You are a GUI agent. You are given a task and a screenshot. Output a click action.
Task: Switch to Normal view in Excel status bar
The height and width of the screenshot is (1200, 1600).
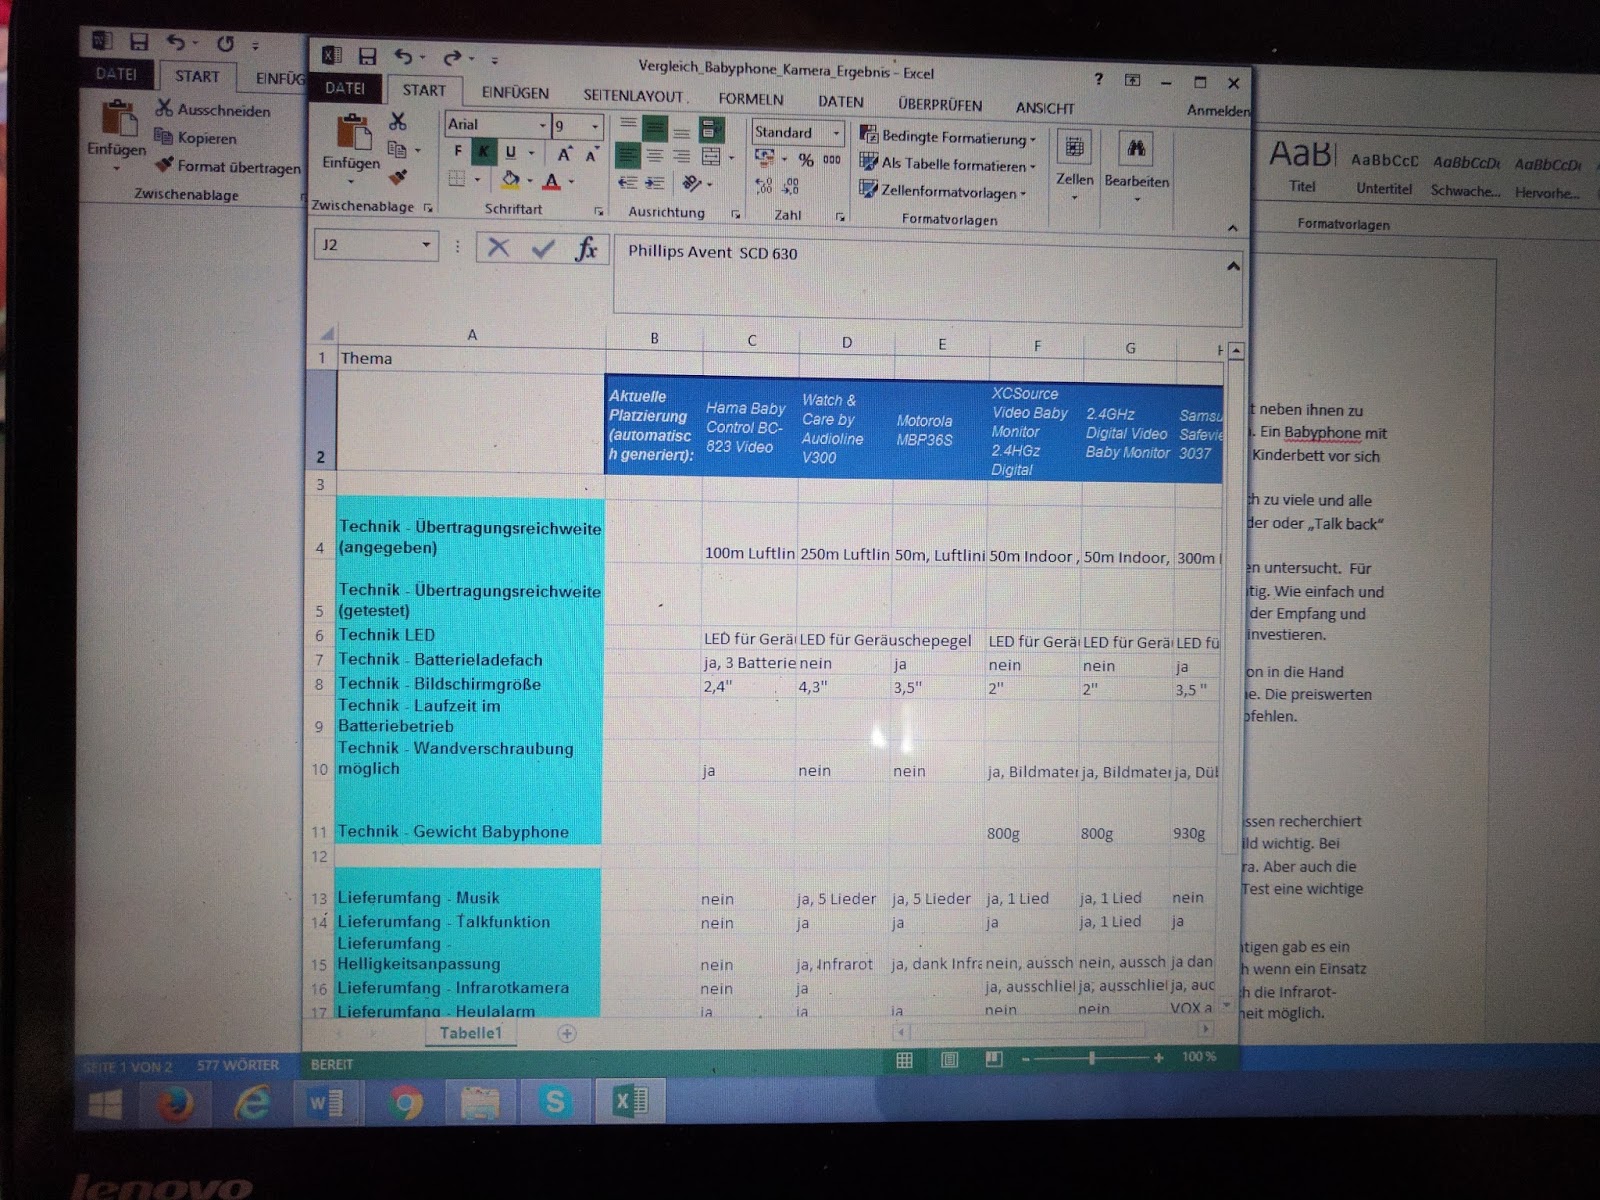904,1060
